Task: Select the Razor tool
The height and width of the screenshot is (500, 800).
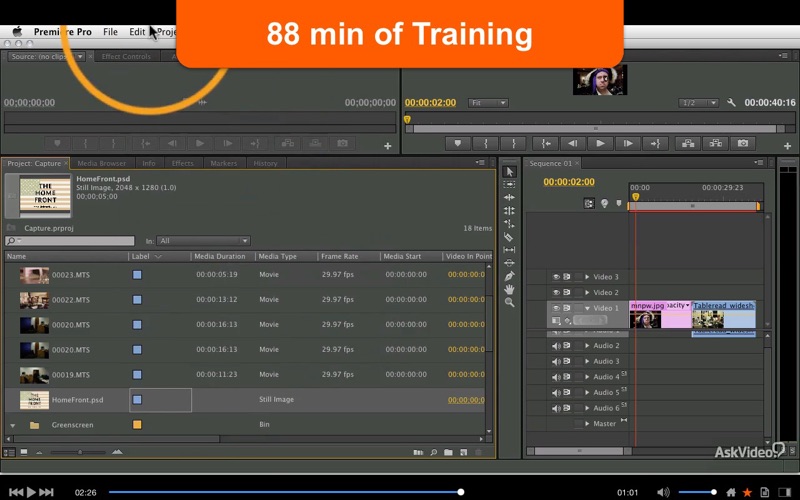Action: tap(509, 237)
